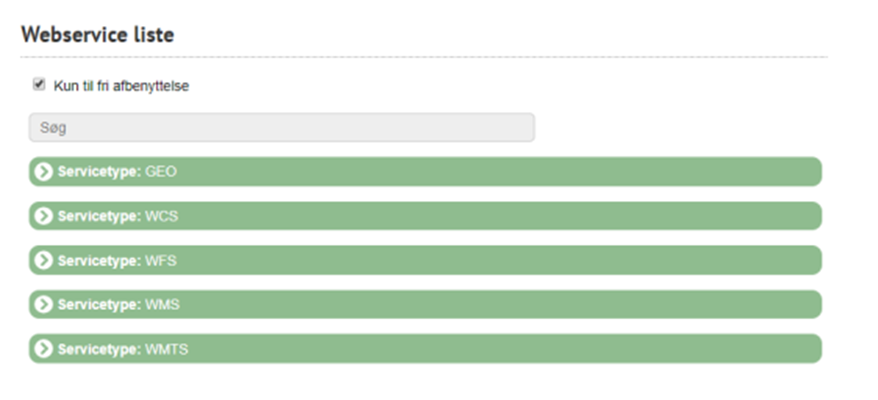
Task: Select the bold 'Servicetype:' label in WMTS row
Action: click(x=99, y=349)
